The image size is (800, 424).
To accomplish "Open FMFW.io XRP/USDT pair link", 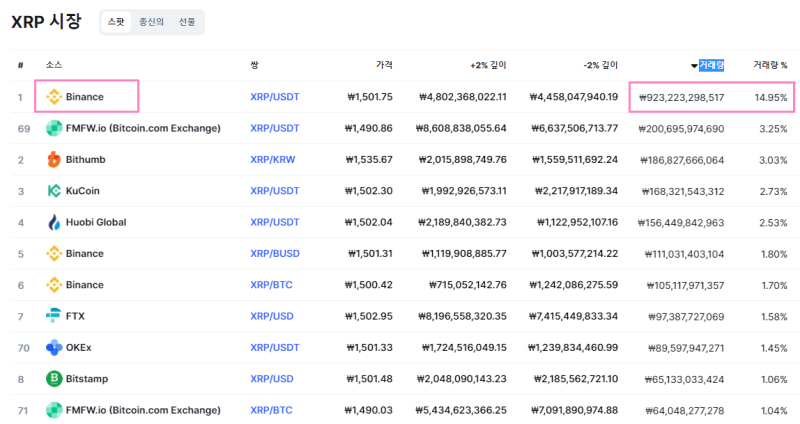I will point(274,128).
